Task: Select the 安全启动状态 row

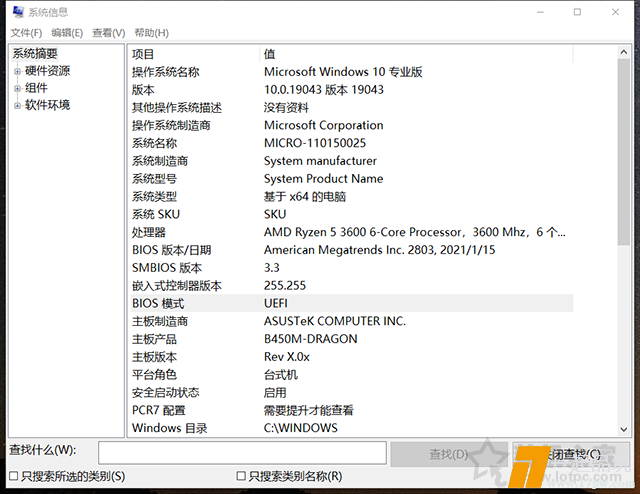Action: pos(351,392)
